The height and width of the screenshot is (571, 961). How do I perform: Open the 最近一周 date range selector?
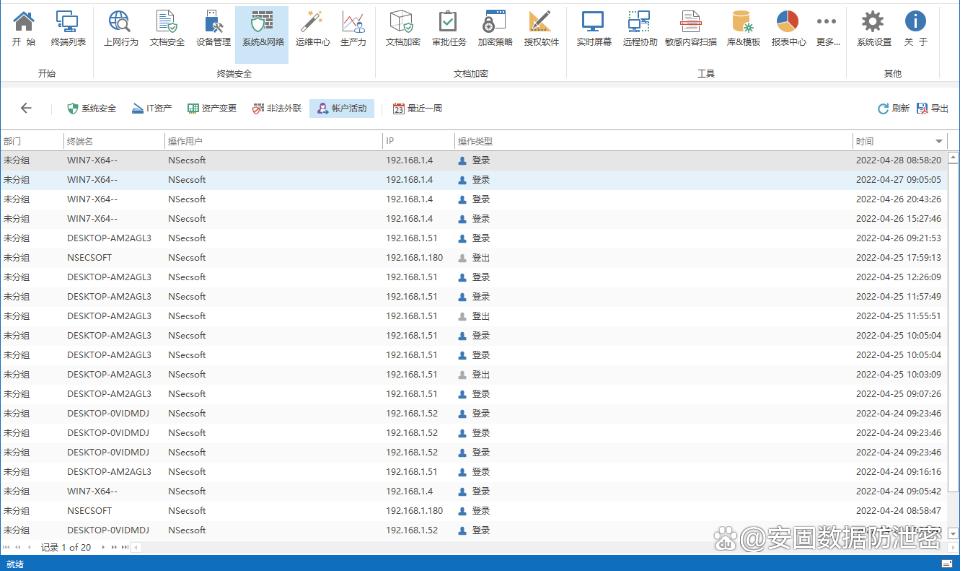click(x=417, y=108)
